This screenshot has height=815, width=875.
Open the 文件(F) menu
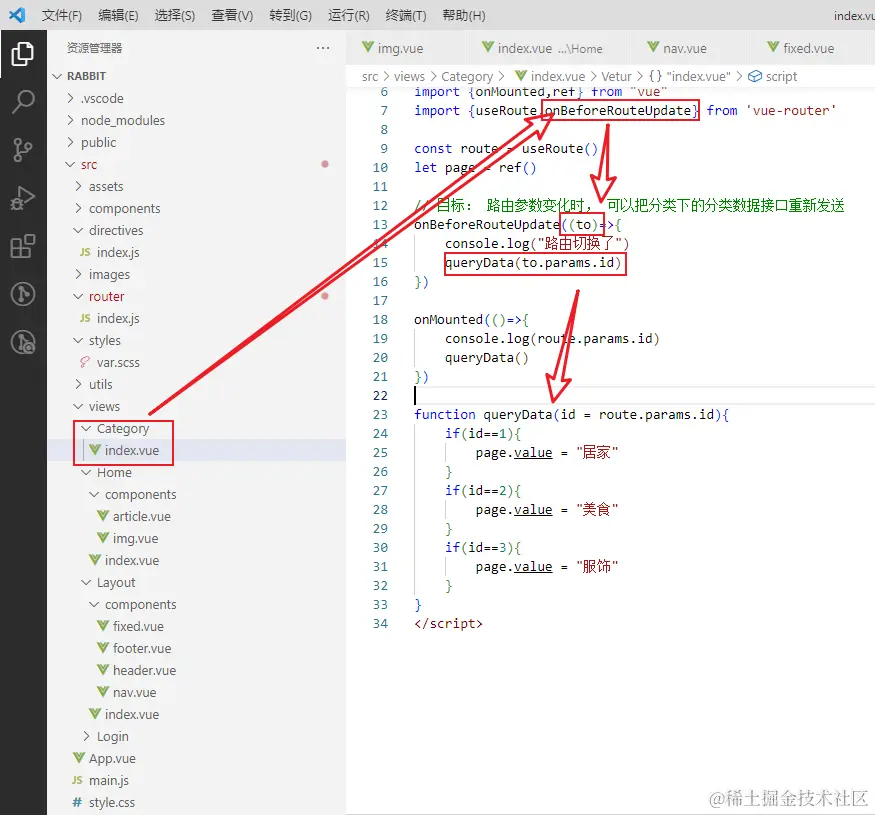click(x=62, y=15)
